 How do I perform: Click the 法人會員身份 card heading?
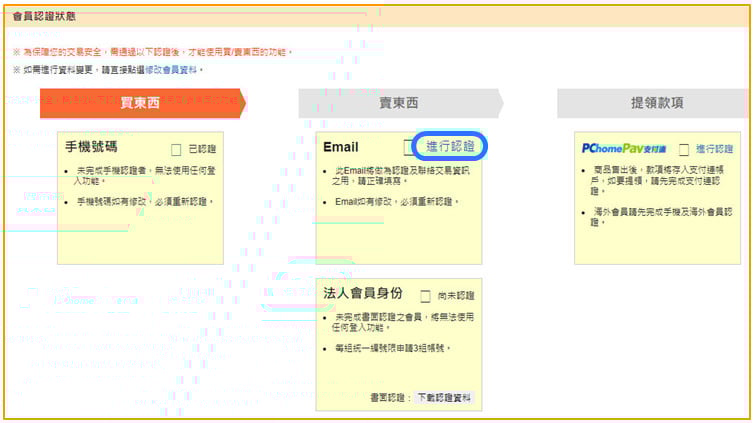(363, 293)
